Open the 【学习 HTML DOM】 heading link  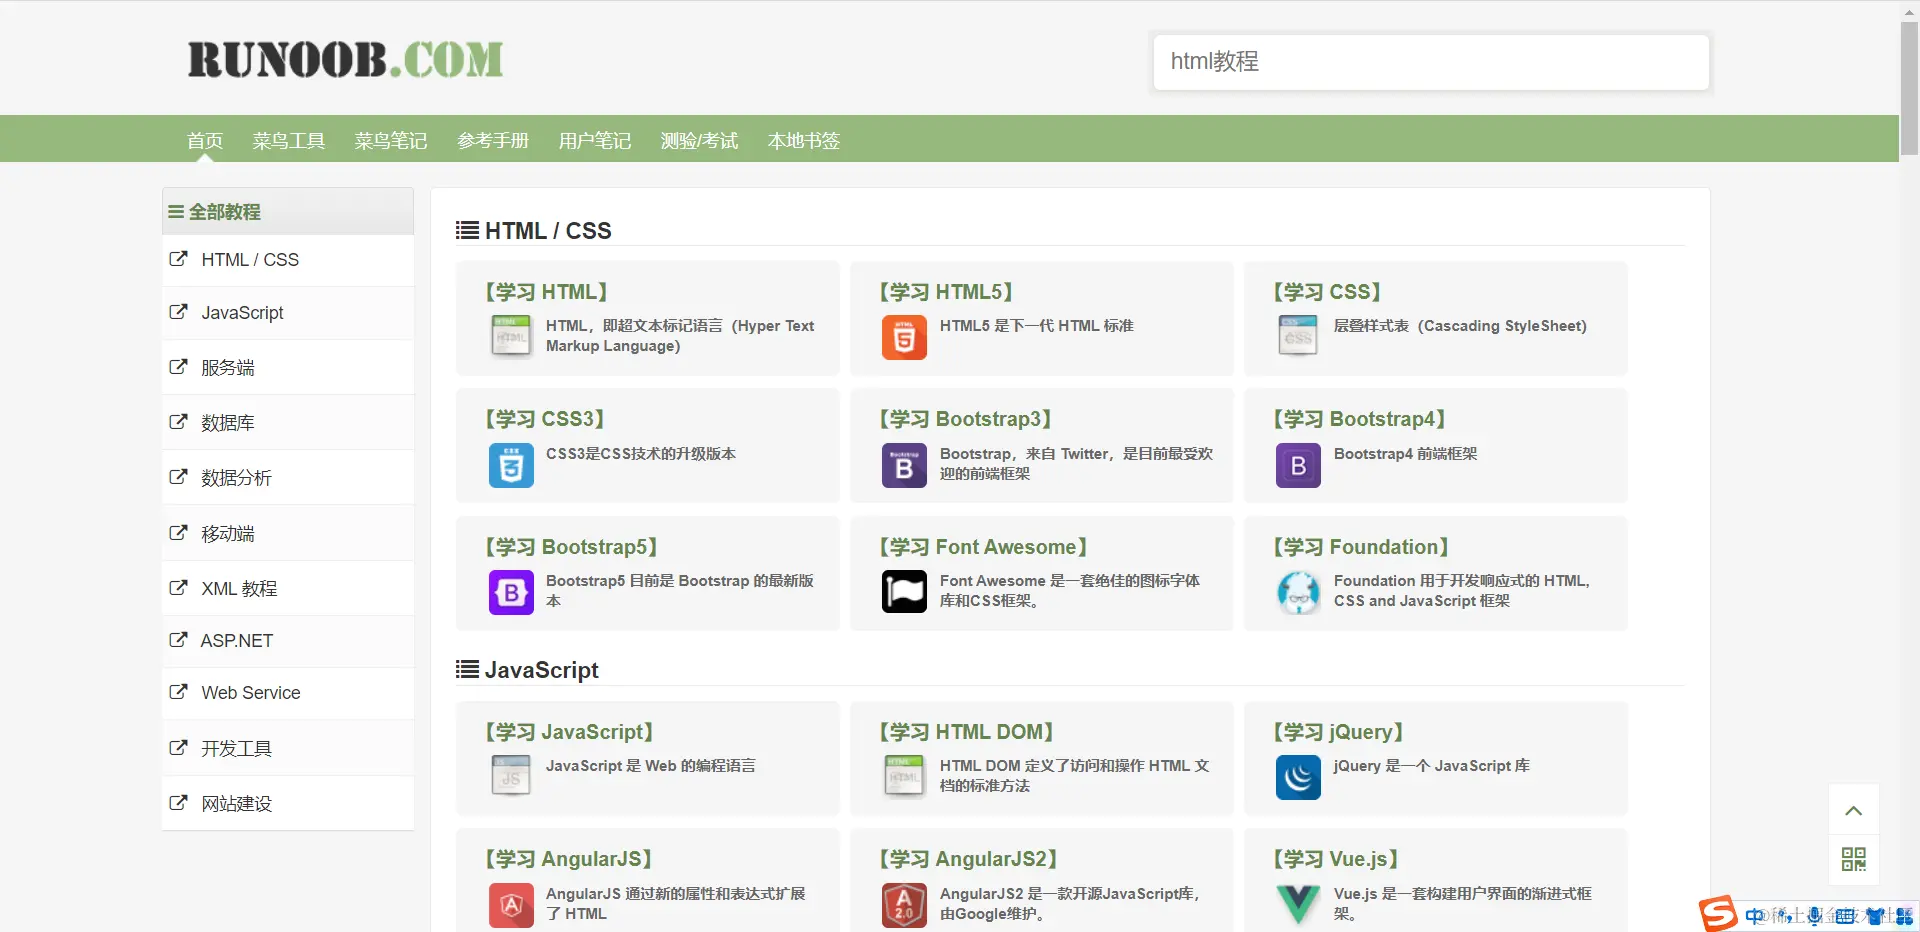click(x=966, y=732)
